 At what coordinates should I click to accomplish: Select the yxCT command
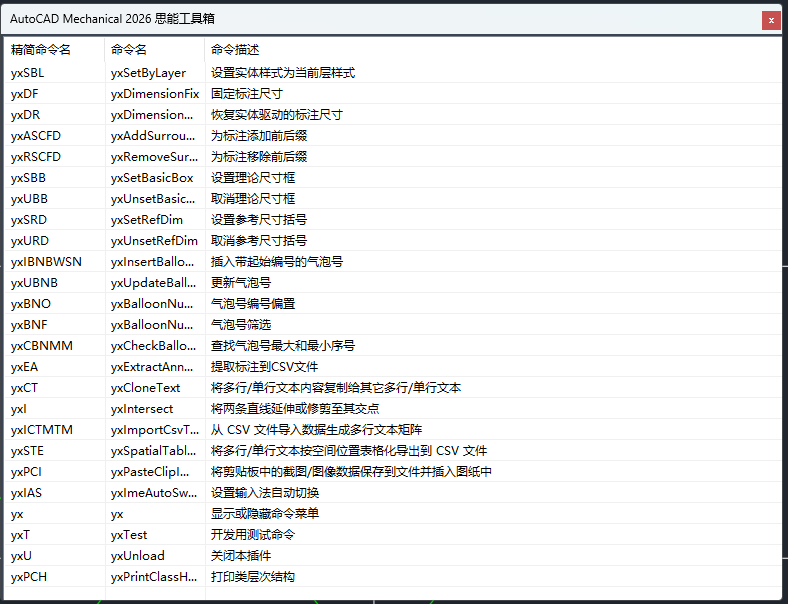[x=24, y=388]
